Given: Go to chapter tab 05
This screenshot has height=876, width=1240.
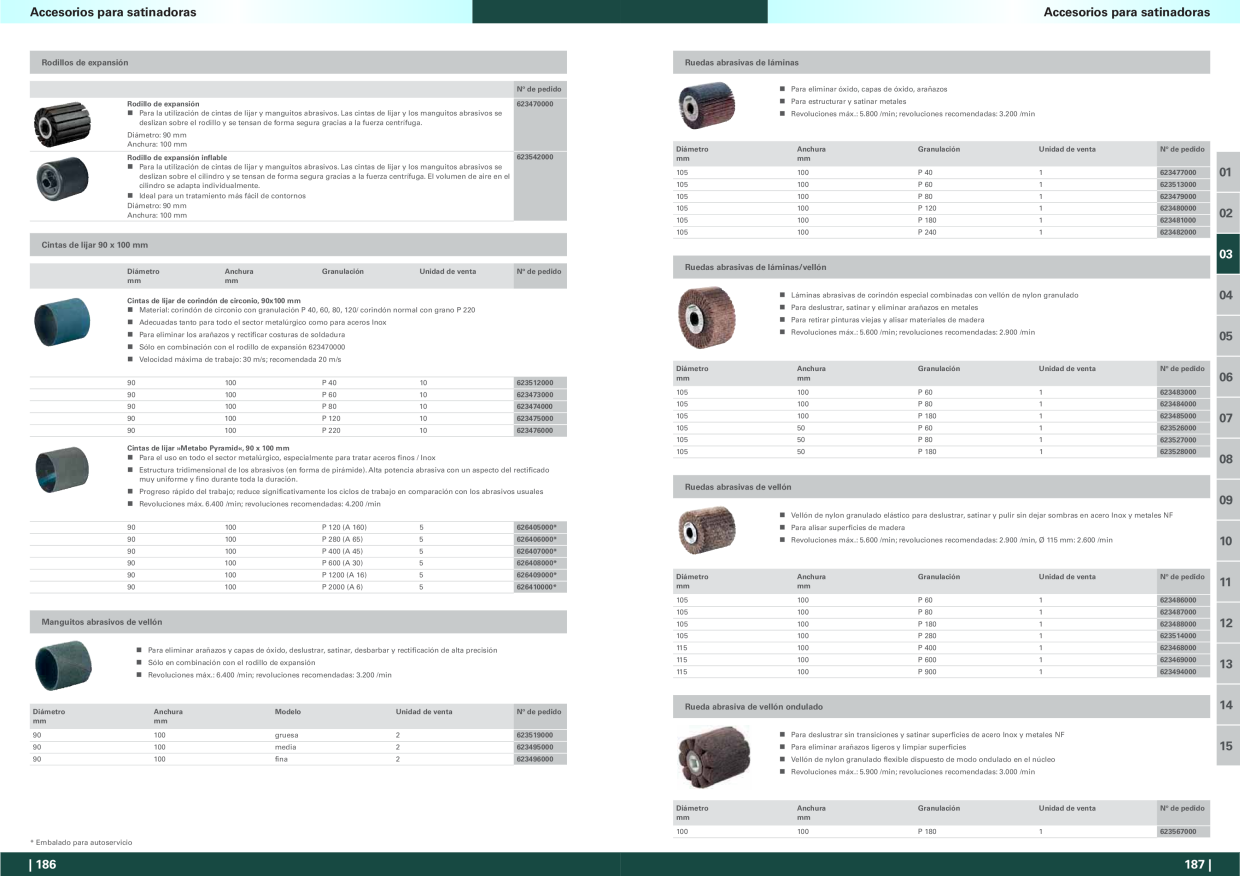Looking at the screenshot, I should pyautogui.click(x=1226, y=337).
